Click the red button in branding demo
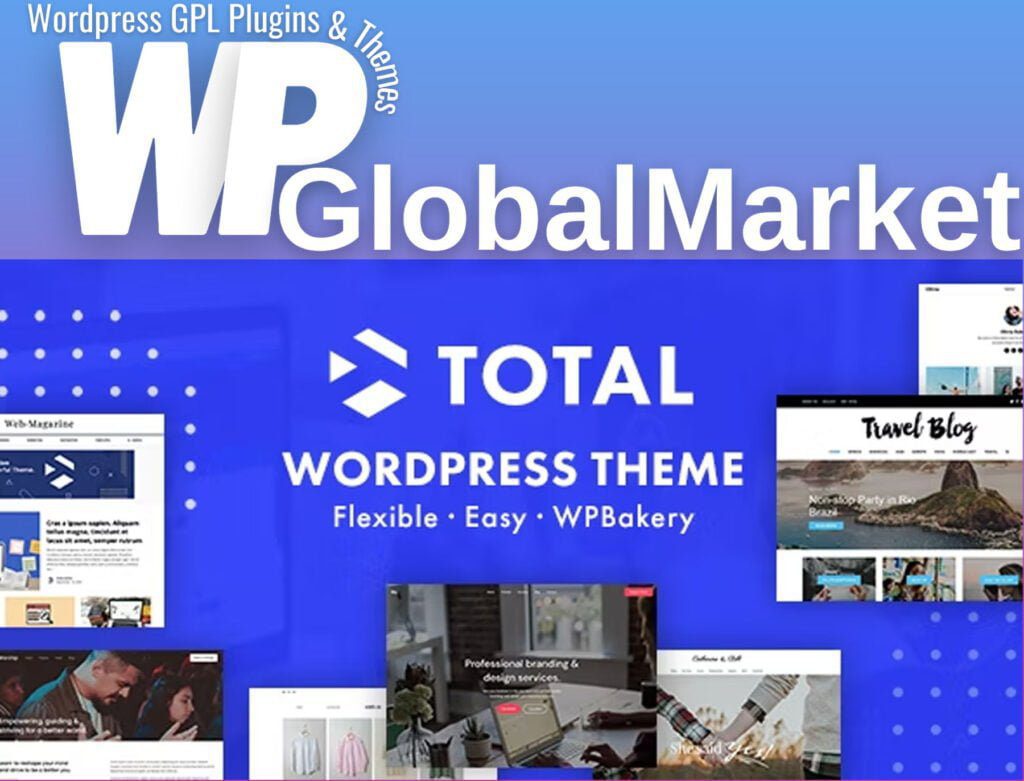1024x781 pixels. click(x=508, y=709)
